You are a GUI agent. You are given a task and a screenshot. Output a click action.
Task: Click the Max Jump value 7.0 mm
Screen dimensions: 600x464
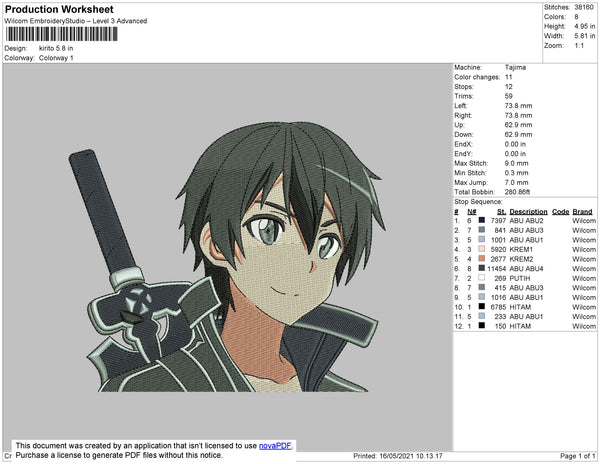pyautogui.click(x=517, y=182)
